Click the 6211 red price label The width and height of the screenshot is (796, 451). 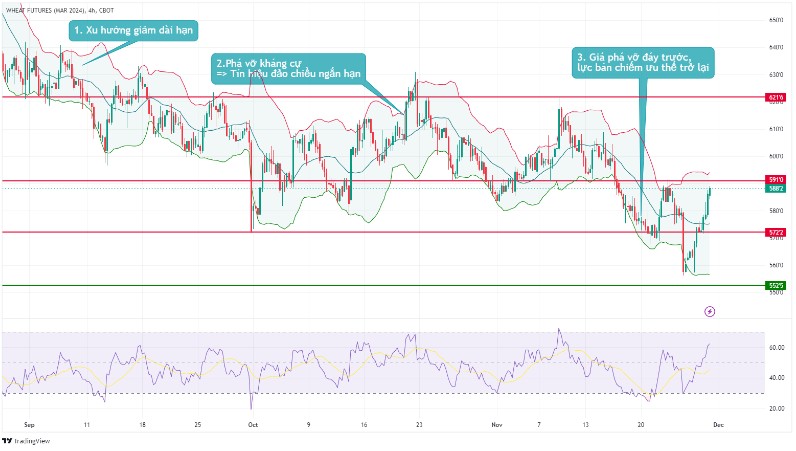pos(775,97)
